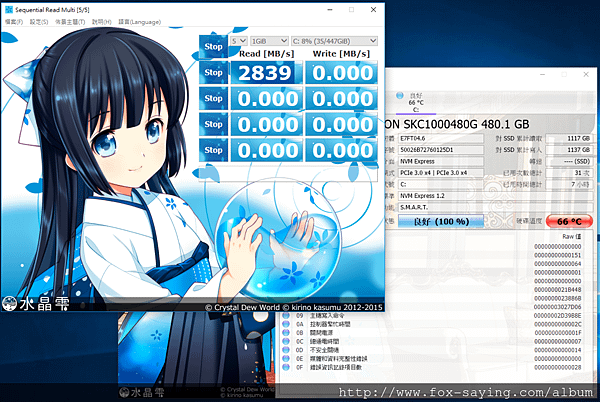Close the CrystalDiskInfo window
This screenshot has height=402, width=600.
(x=586, y=75)
